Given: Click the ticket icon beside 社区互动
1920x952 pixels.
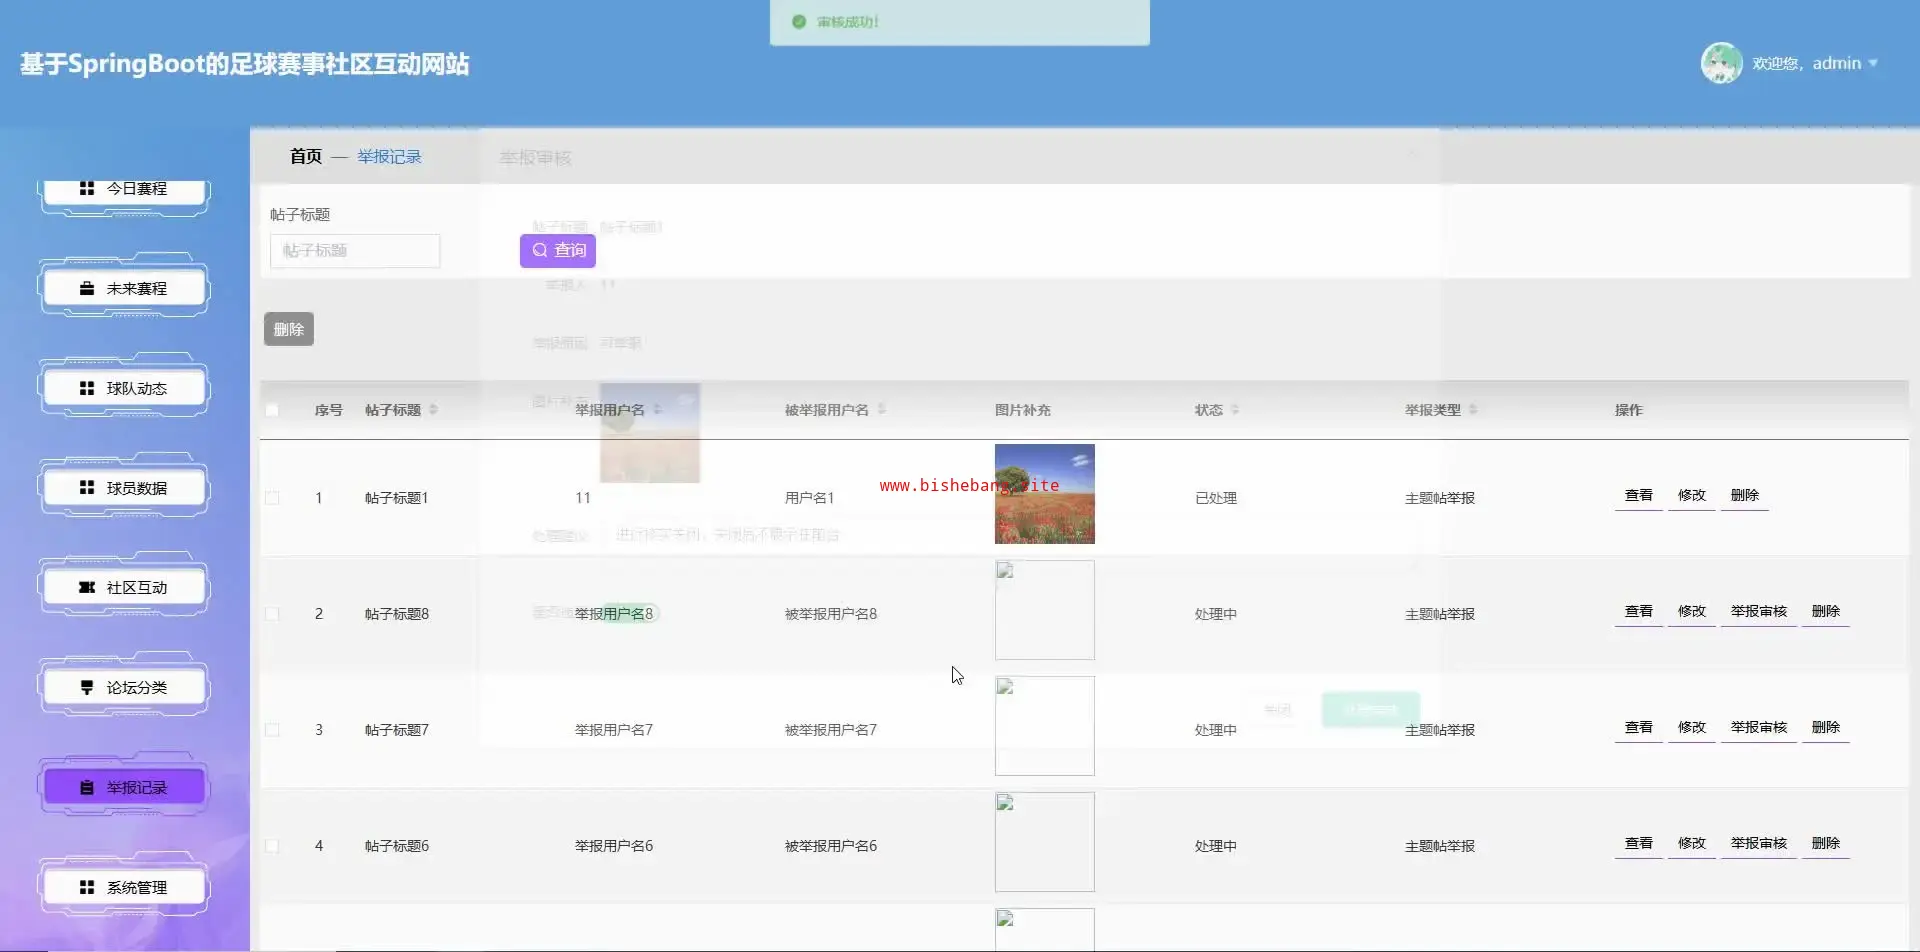Looking at the screenshot, I should [87, 588].
